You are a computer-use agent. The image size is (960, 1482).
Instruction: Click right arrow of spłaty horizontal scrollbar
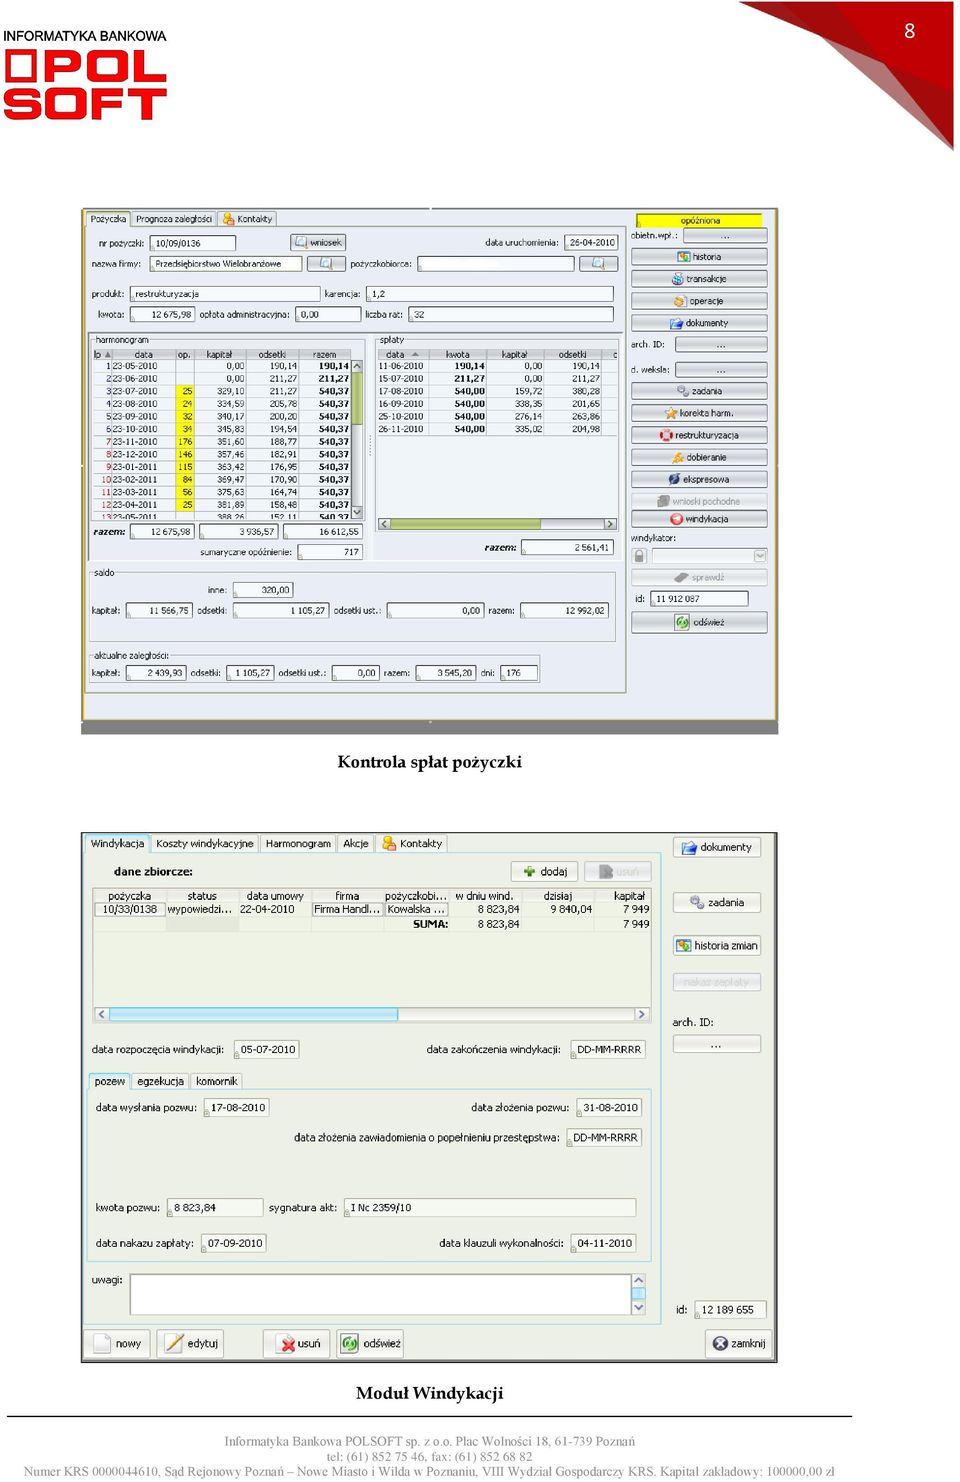click(x=610, y=523)
